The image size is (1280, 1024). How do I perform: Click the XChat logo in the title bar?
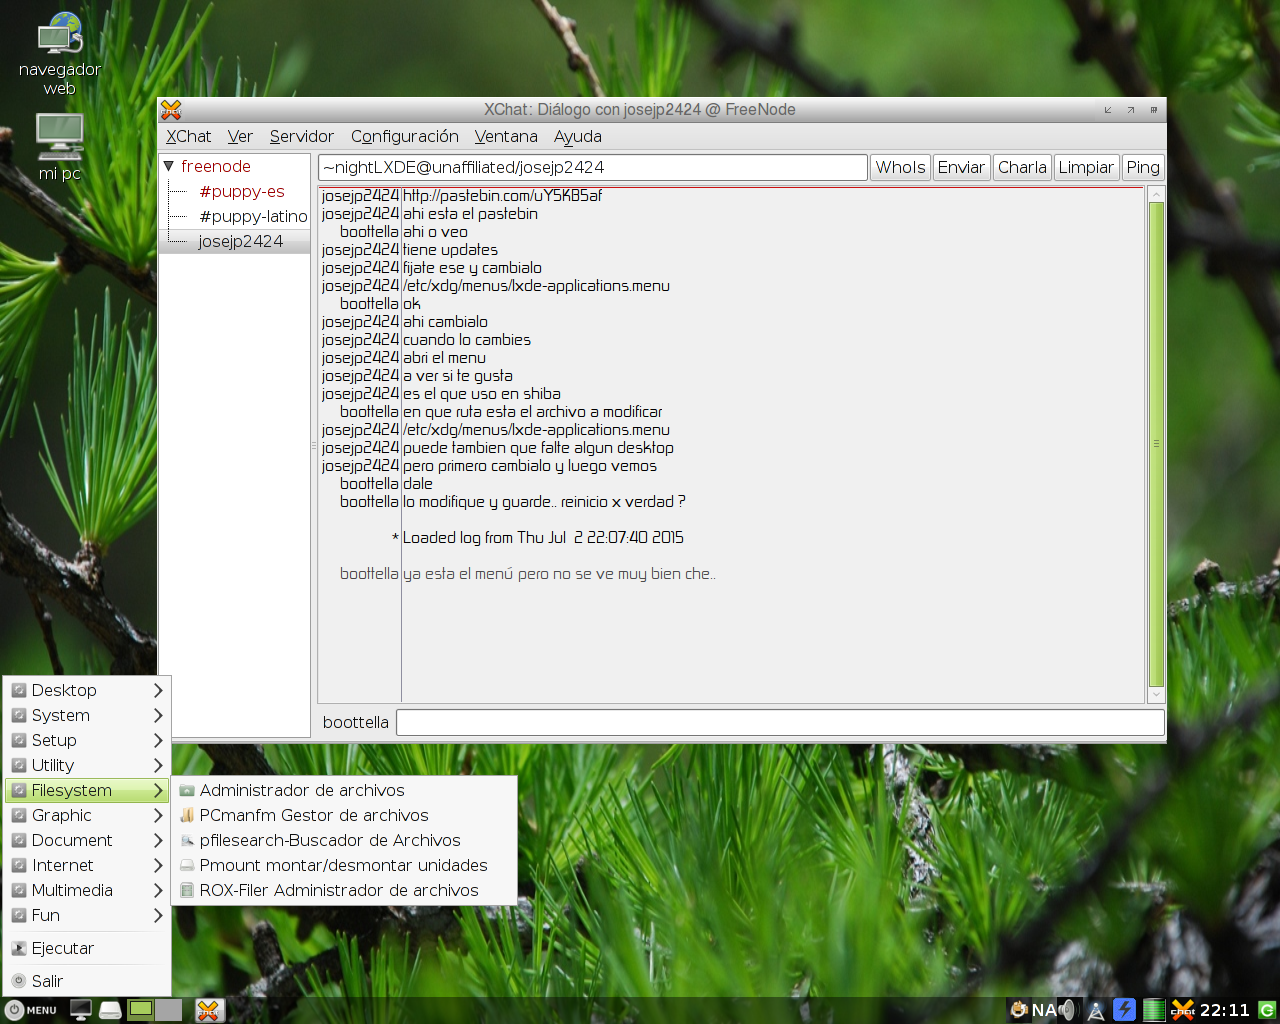coord(171,110)
